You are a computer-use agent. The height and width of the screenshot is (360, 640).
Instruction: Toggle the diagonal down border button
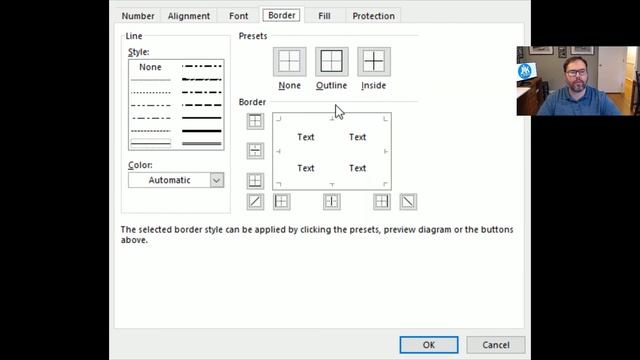click(408, 202)
